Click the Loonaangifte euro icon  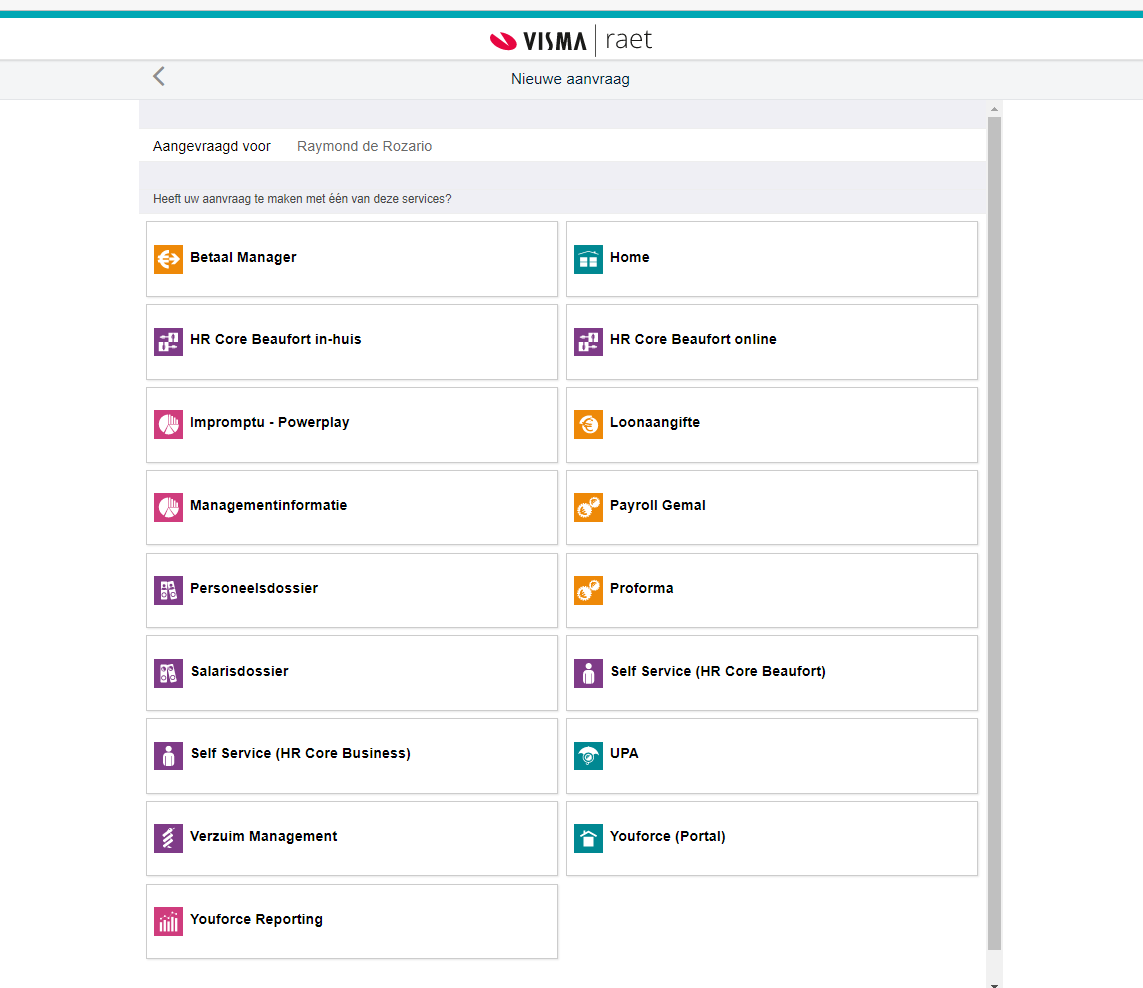pos(588,424)
